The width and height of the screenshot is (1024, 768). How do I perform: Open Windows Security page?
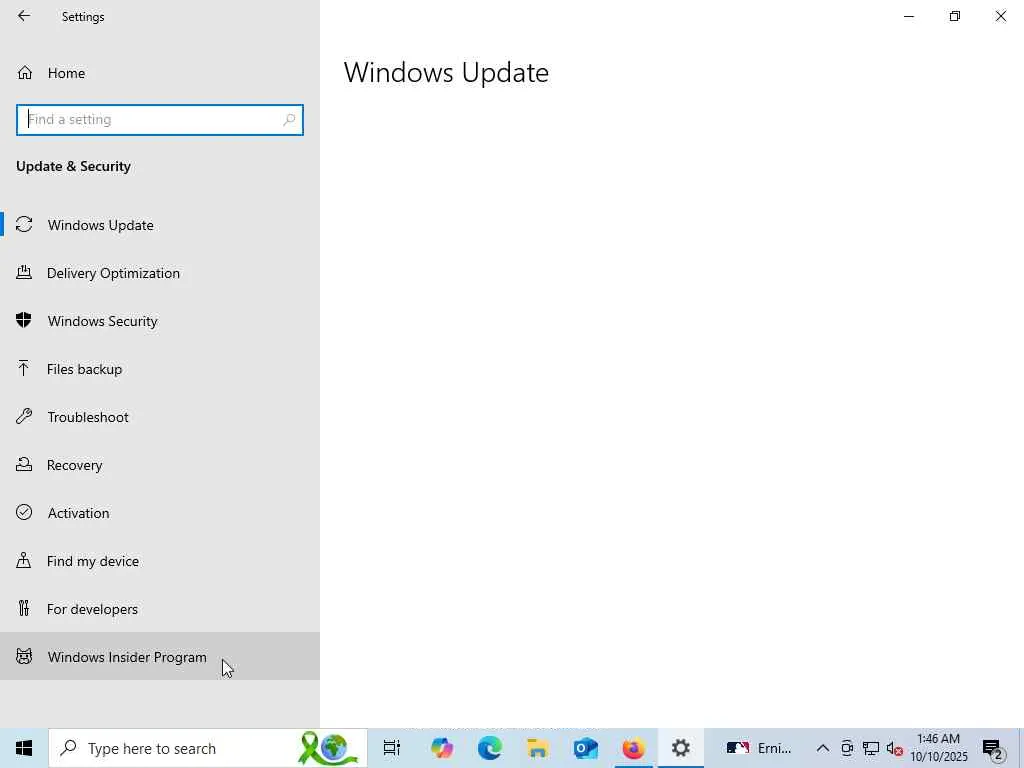point(160,321)
